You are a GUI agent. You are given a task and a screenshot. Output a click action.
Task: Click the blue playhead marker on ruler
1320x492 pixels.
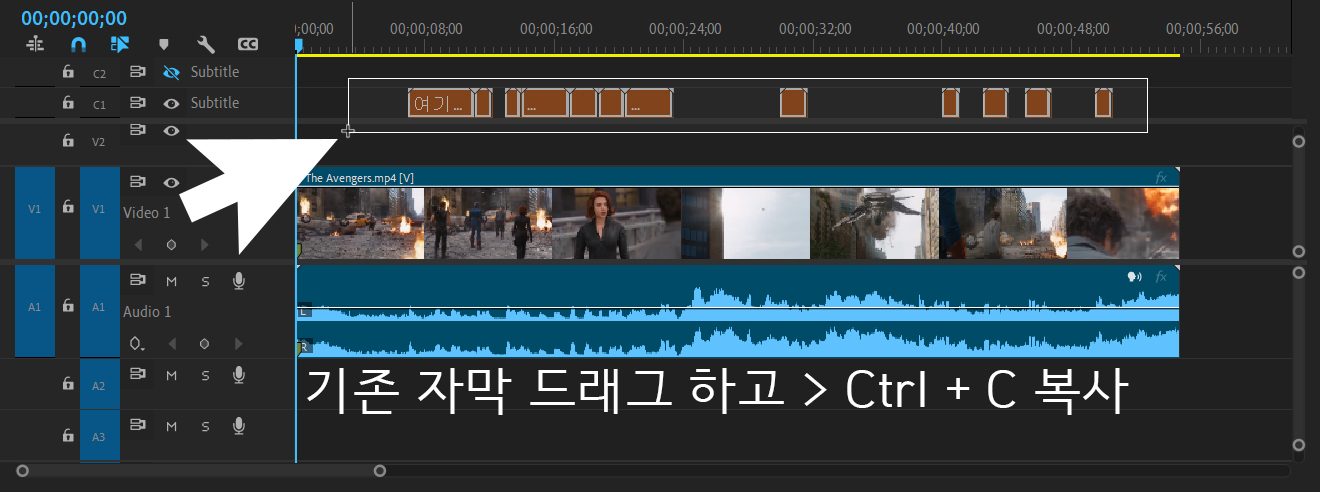pyautogui.click(x=298, y=45)
